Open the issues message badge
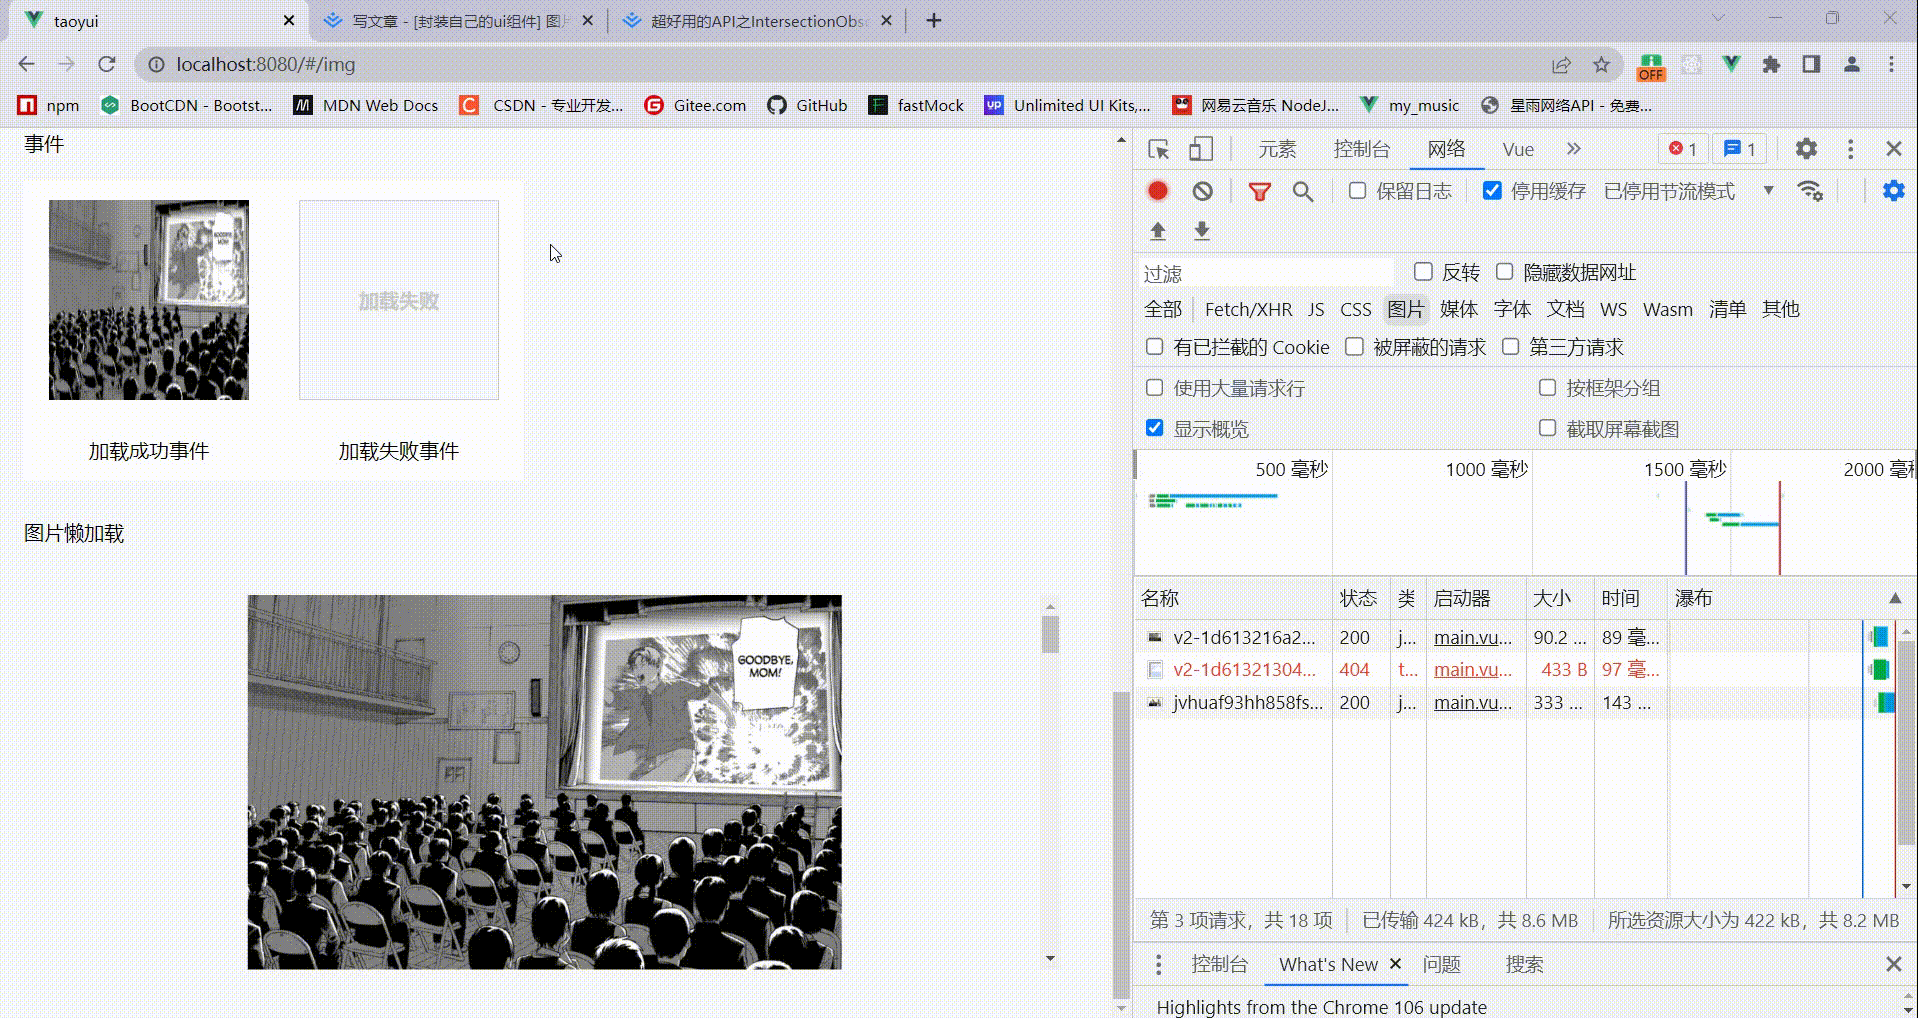The width and height of the screenshot is (1918, 1018). click(x=1740, y=149)
